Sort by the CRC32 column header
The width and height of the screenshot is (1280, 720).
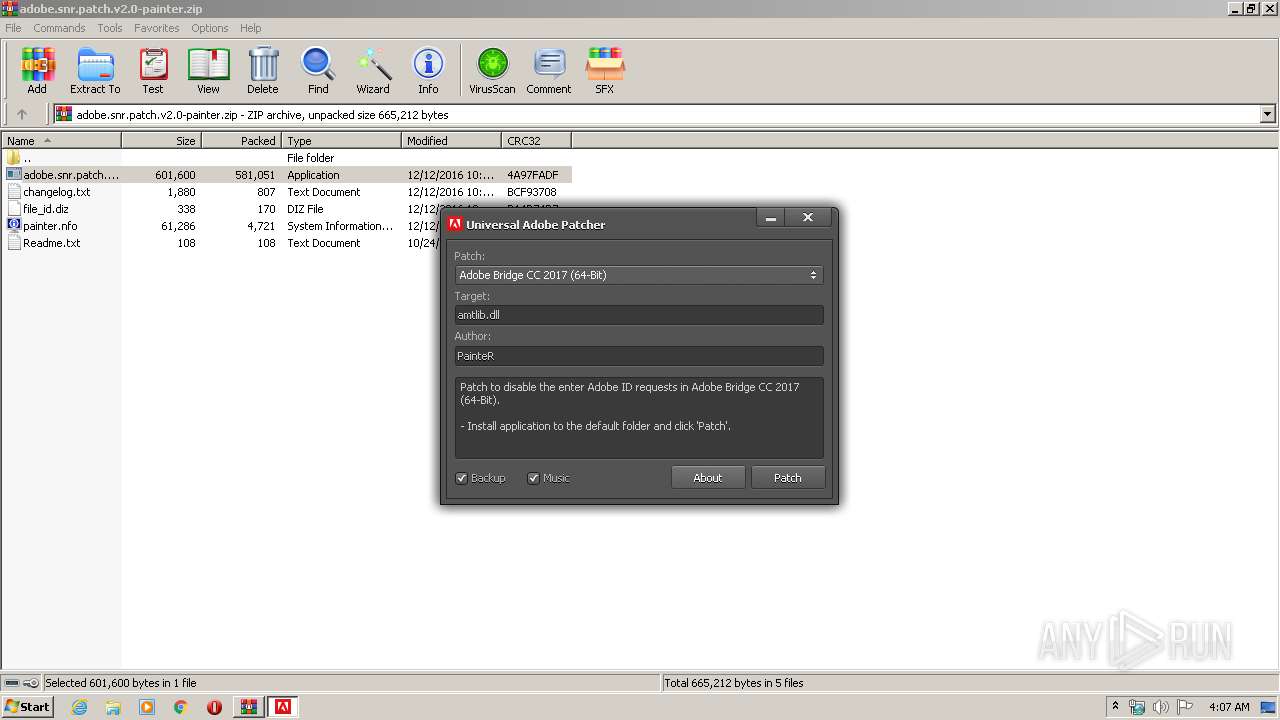(x=536, y=141)
